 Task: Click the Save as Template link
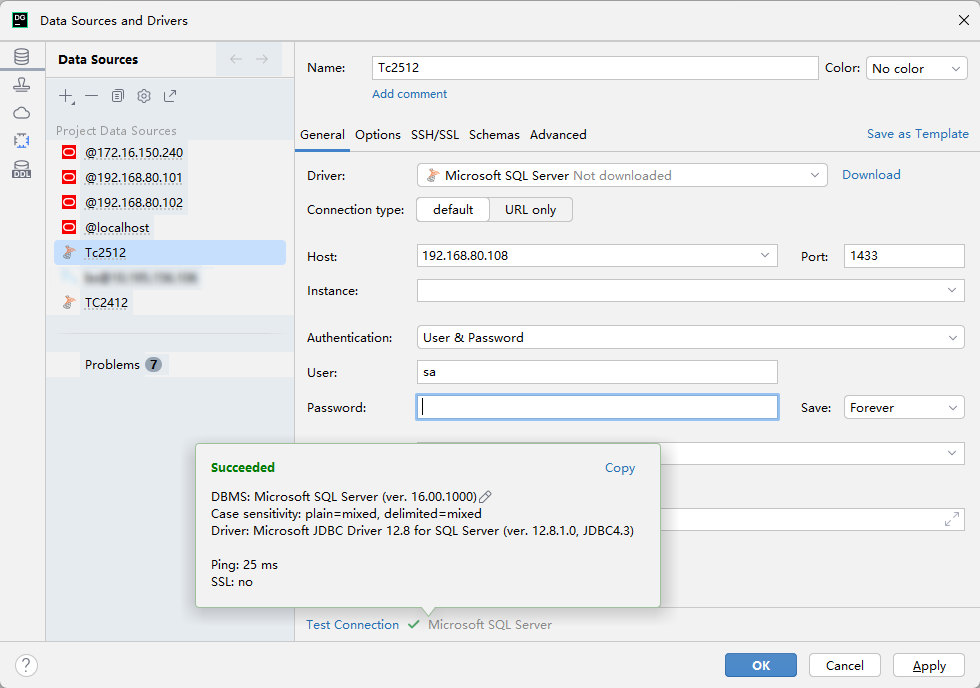[918, 134]
